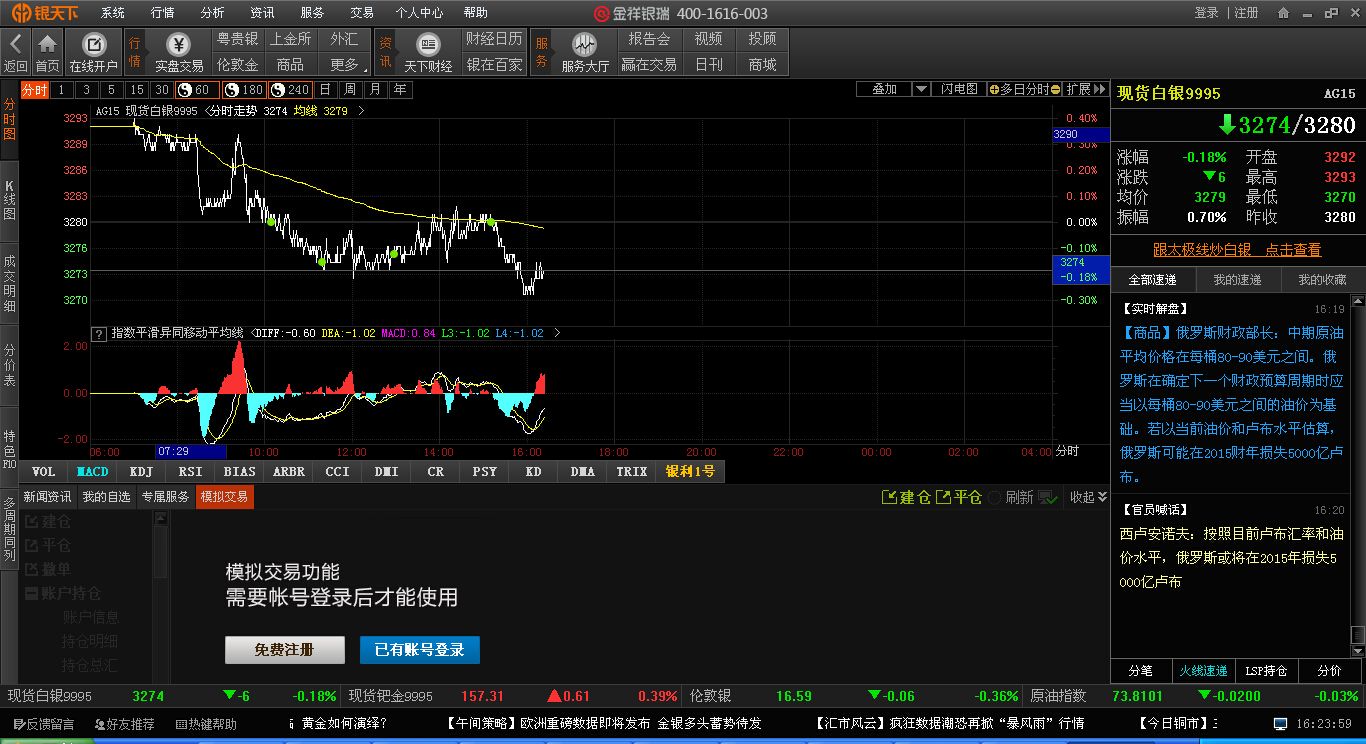Open the 我的收藏 news tab
Image resolution: width=1366 pixels, height=744 pixels.
(x=1322, y=280)
